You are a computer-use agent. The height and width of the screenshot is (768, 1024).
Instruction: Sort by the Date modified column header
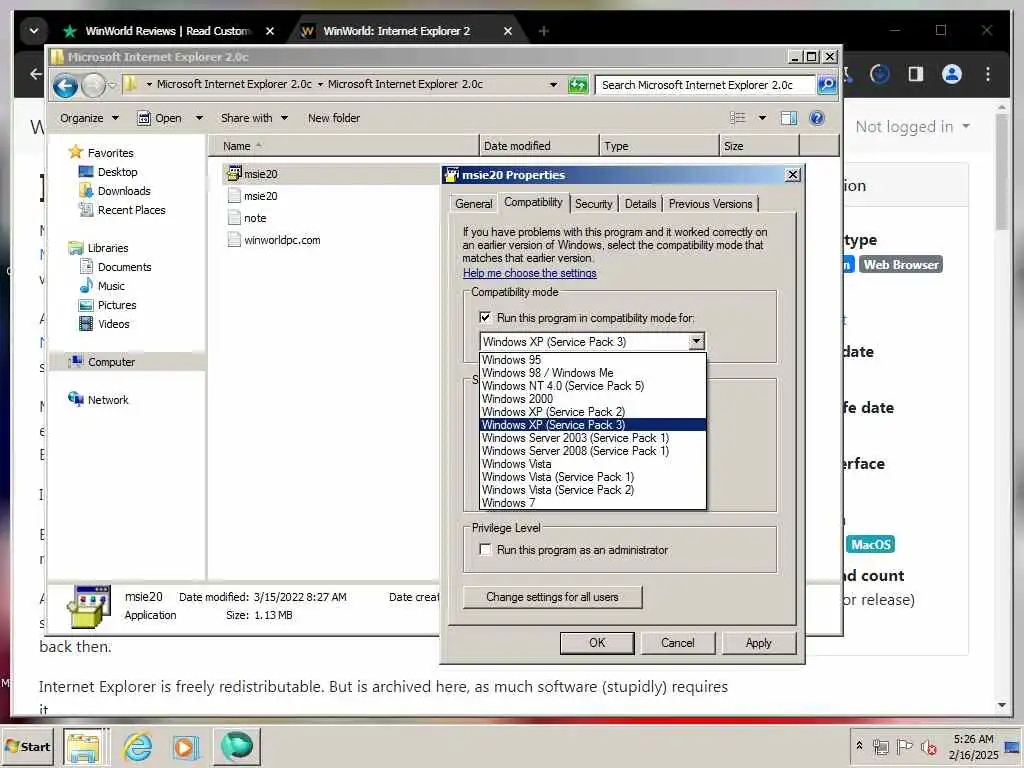[538, 146]
